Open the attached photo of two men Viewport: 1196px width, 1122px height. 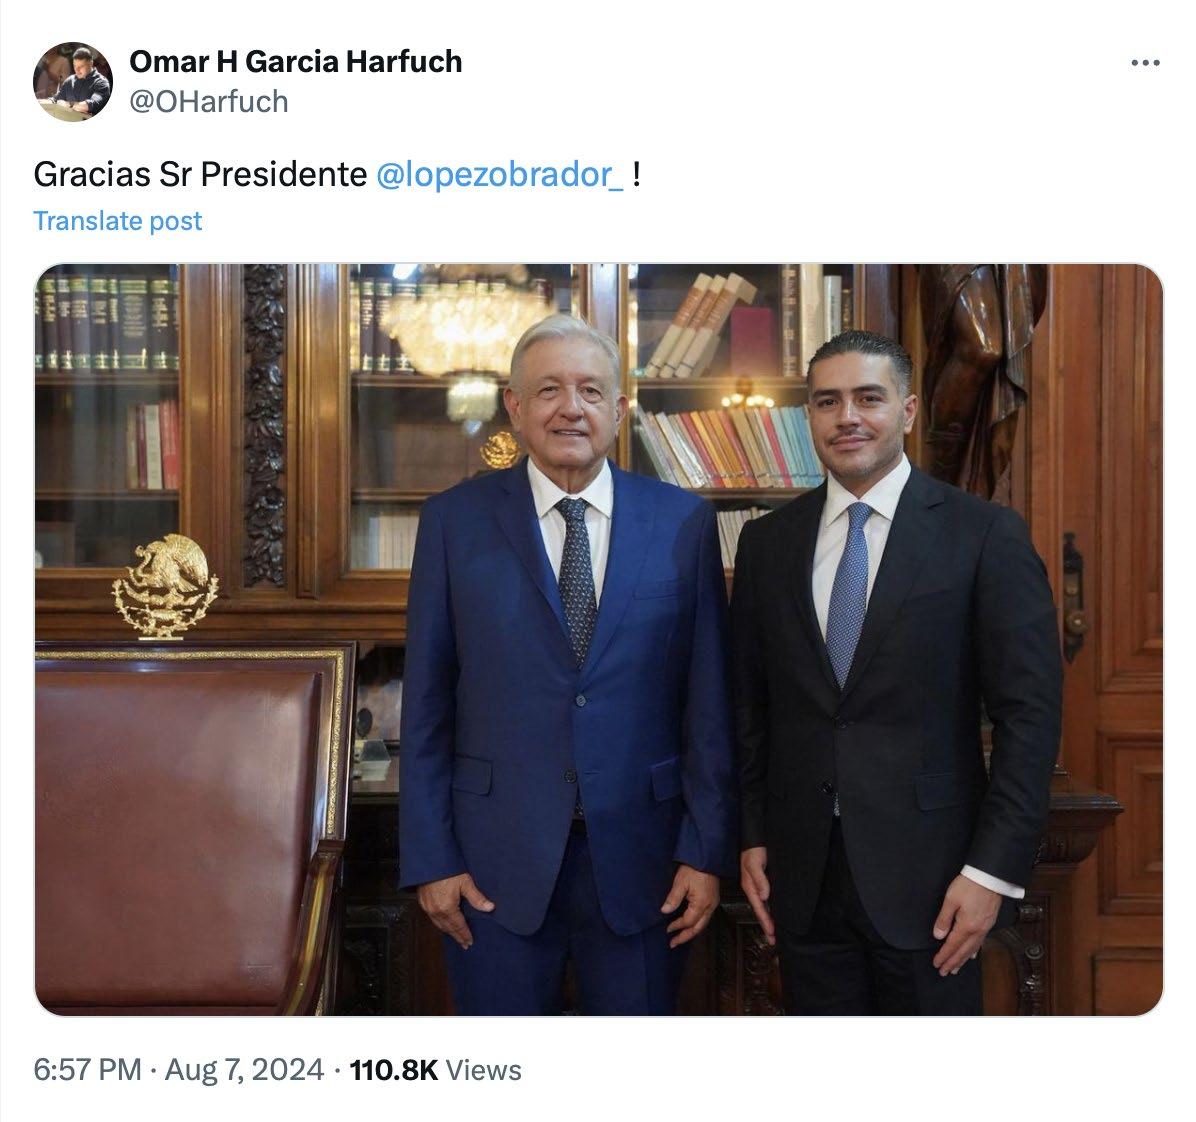(599, 639)
